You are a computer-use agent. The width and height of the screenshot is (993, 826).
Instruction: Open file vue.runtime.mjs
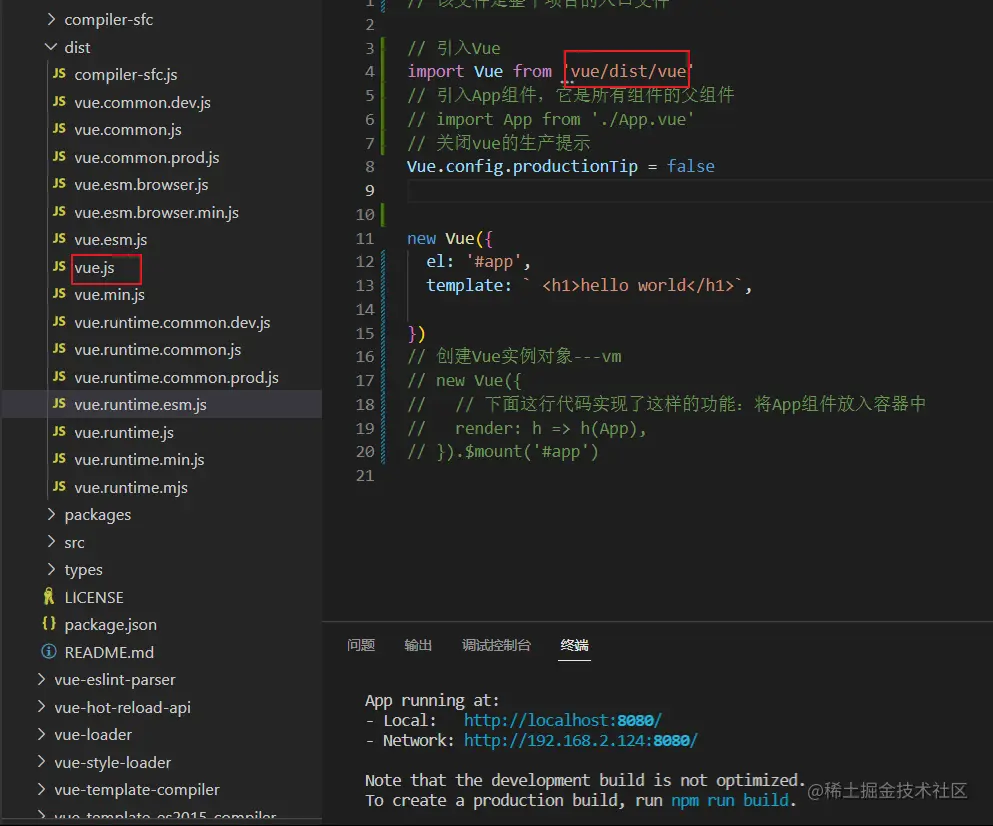131,488
